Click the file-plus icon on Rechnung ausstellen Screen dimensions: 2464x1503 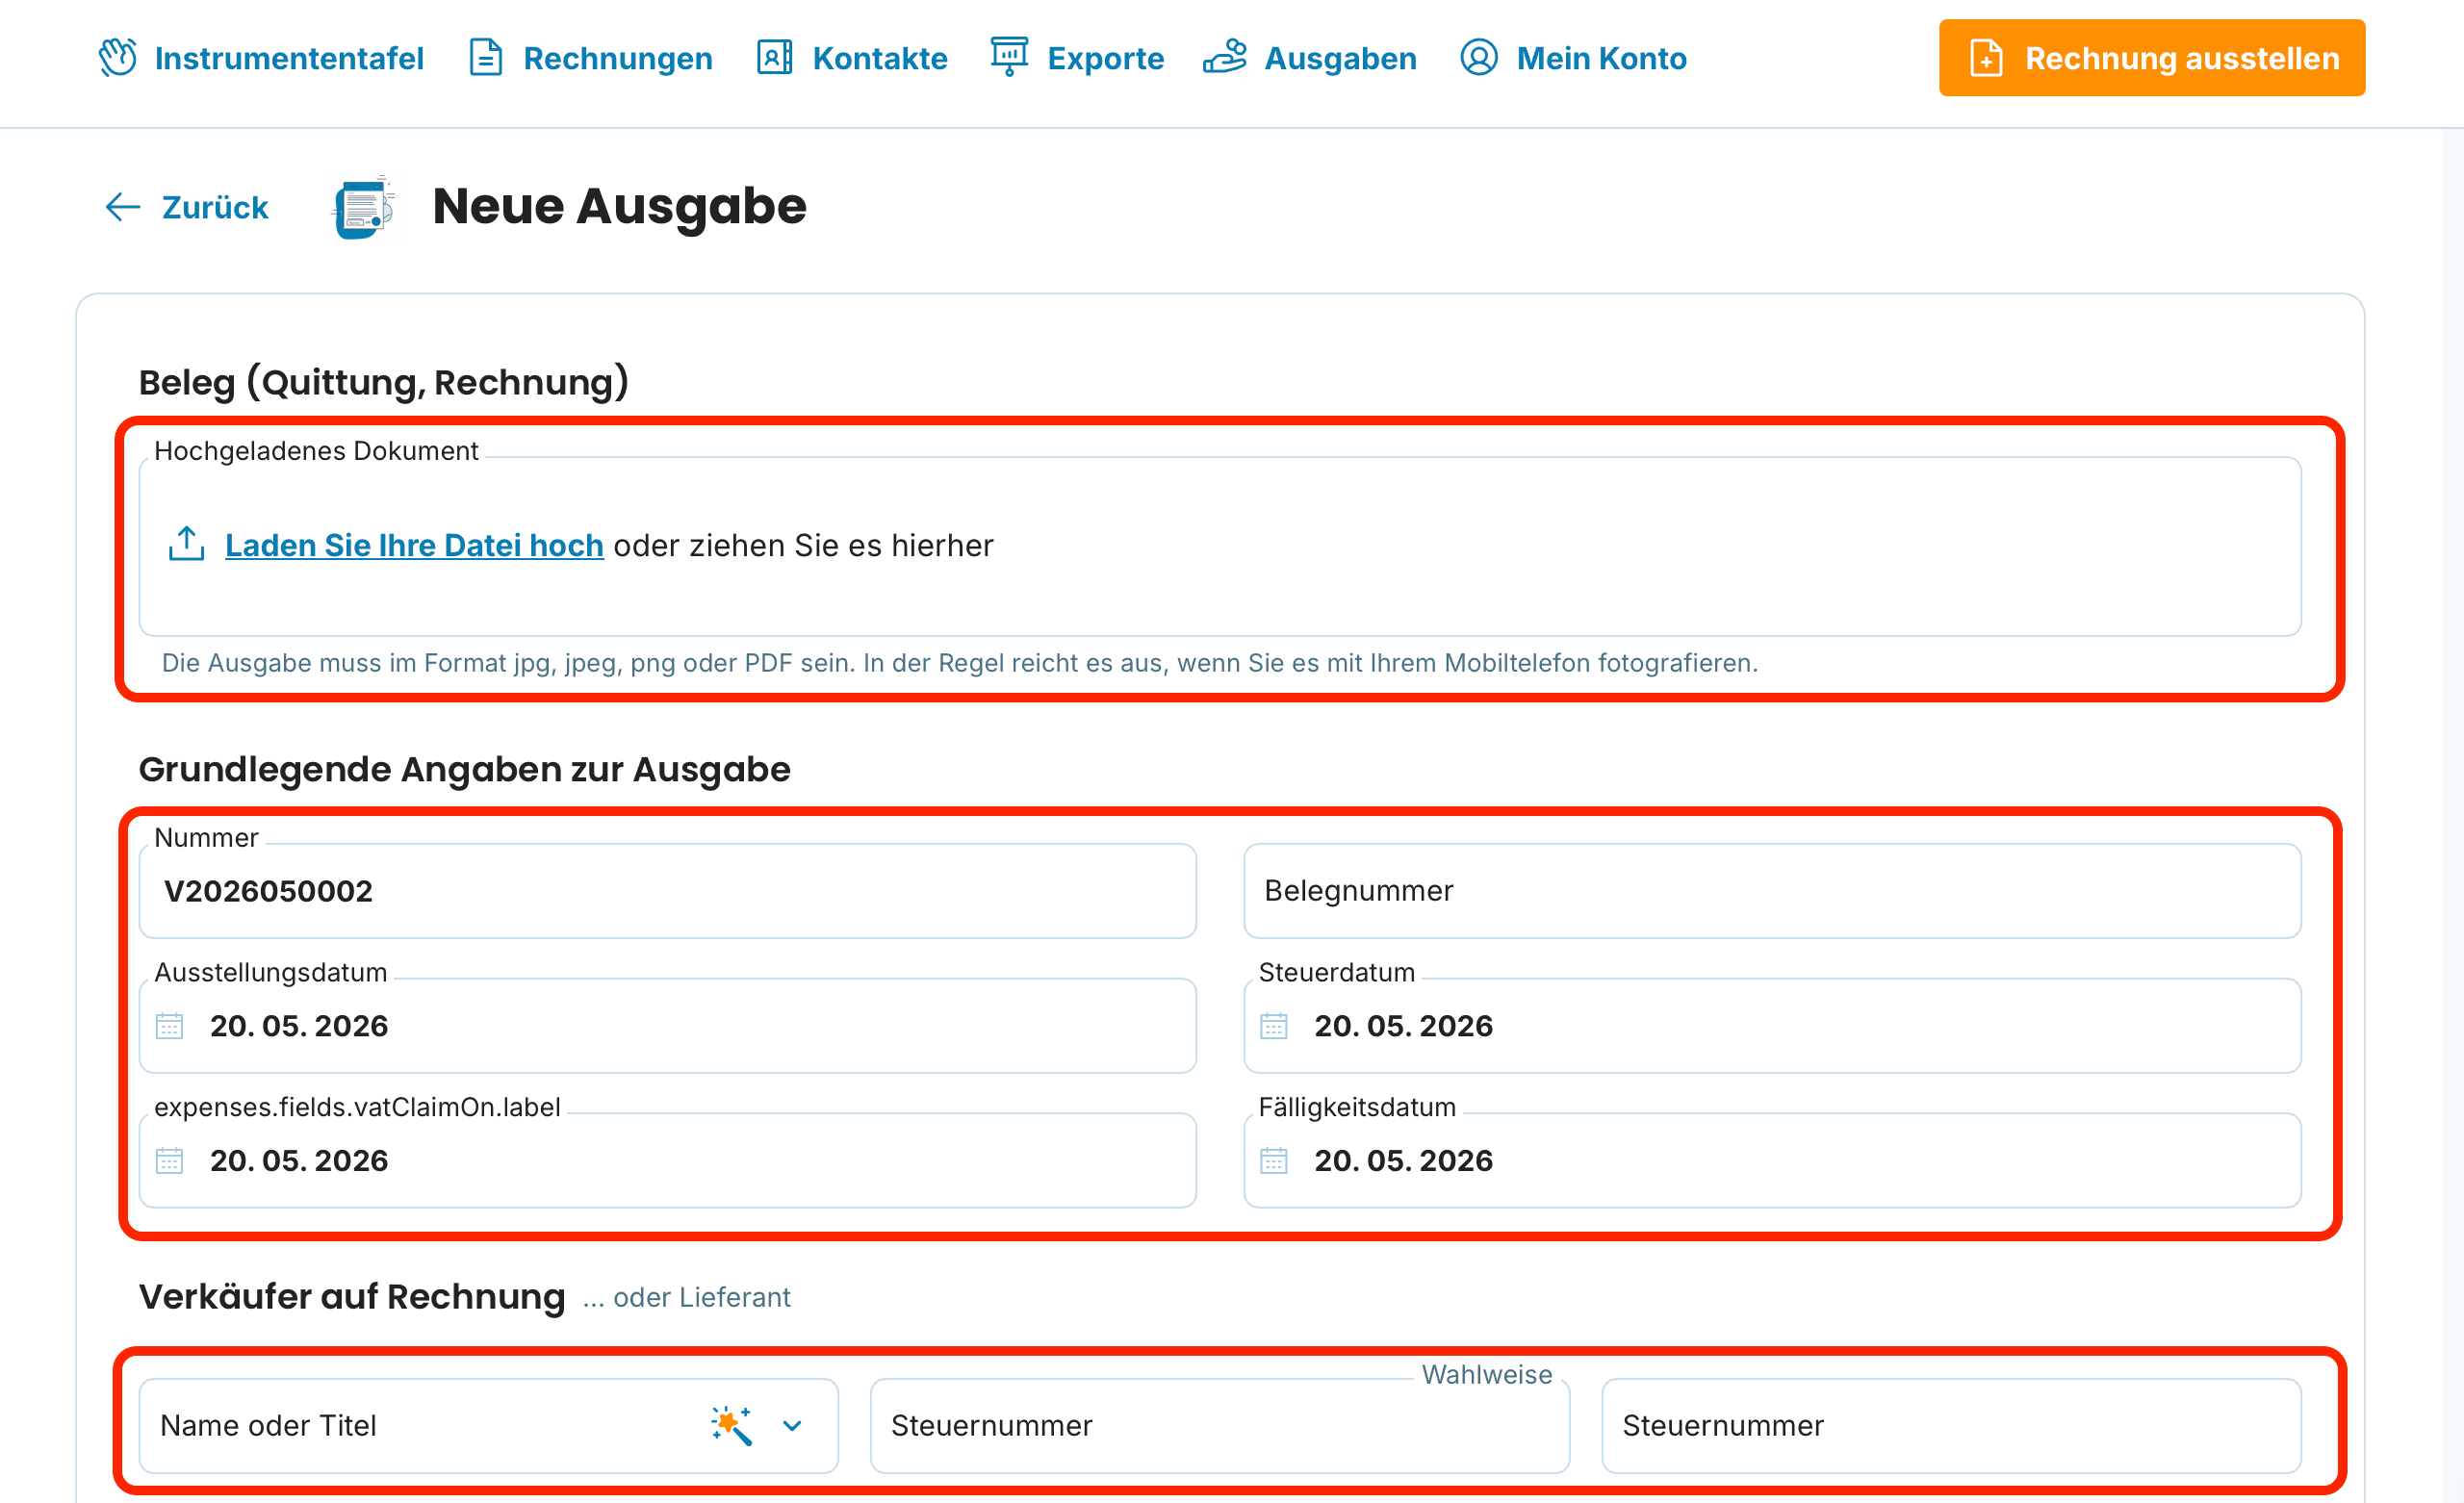1986,58
